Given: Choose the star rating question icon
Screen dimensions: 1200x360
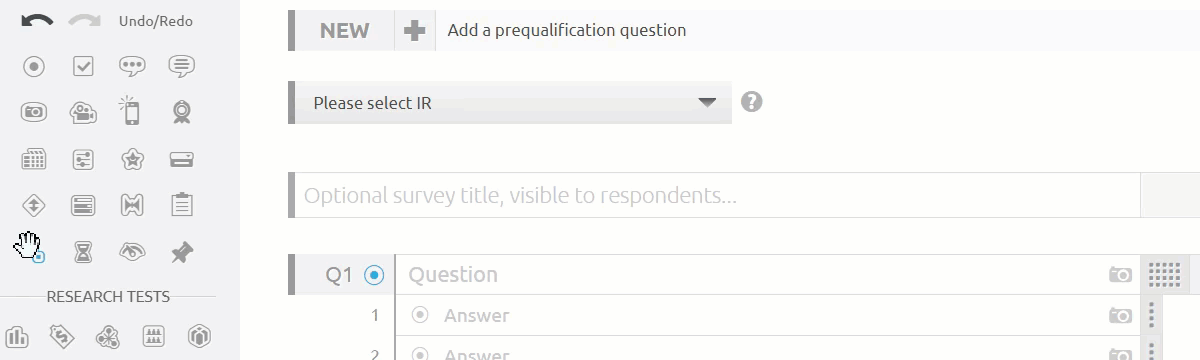Looking at the screenshot, I should (x=132, y=159).
